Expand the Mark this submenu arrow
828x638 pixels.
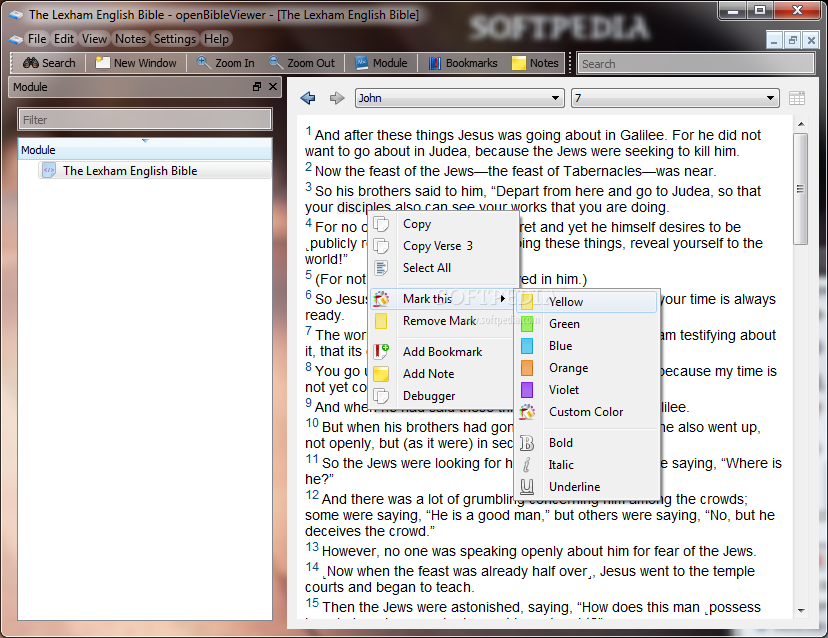[x=503, y=298]
